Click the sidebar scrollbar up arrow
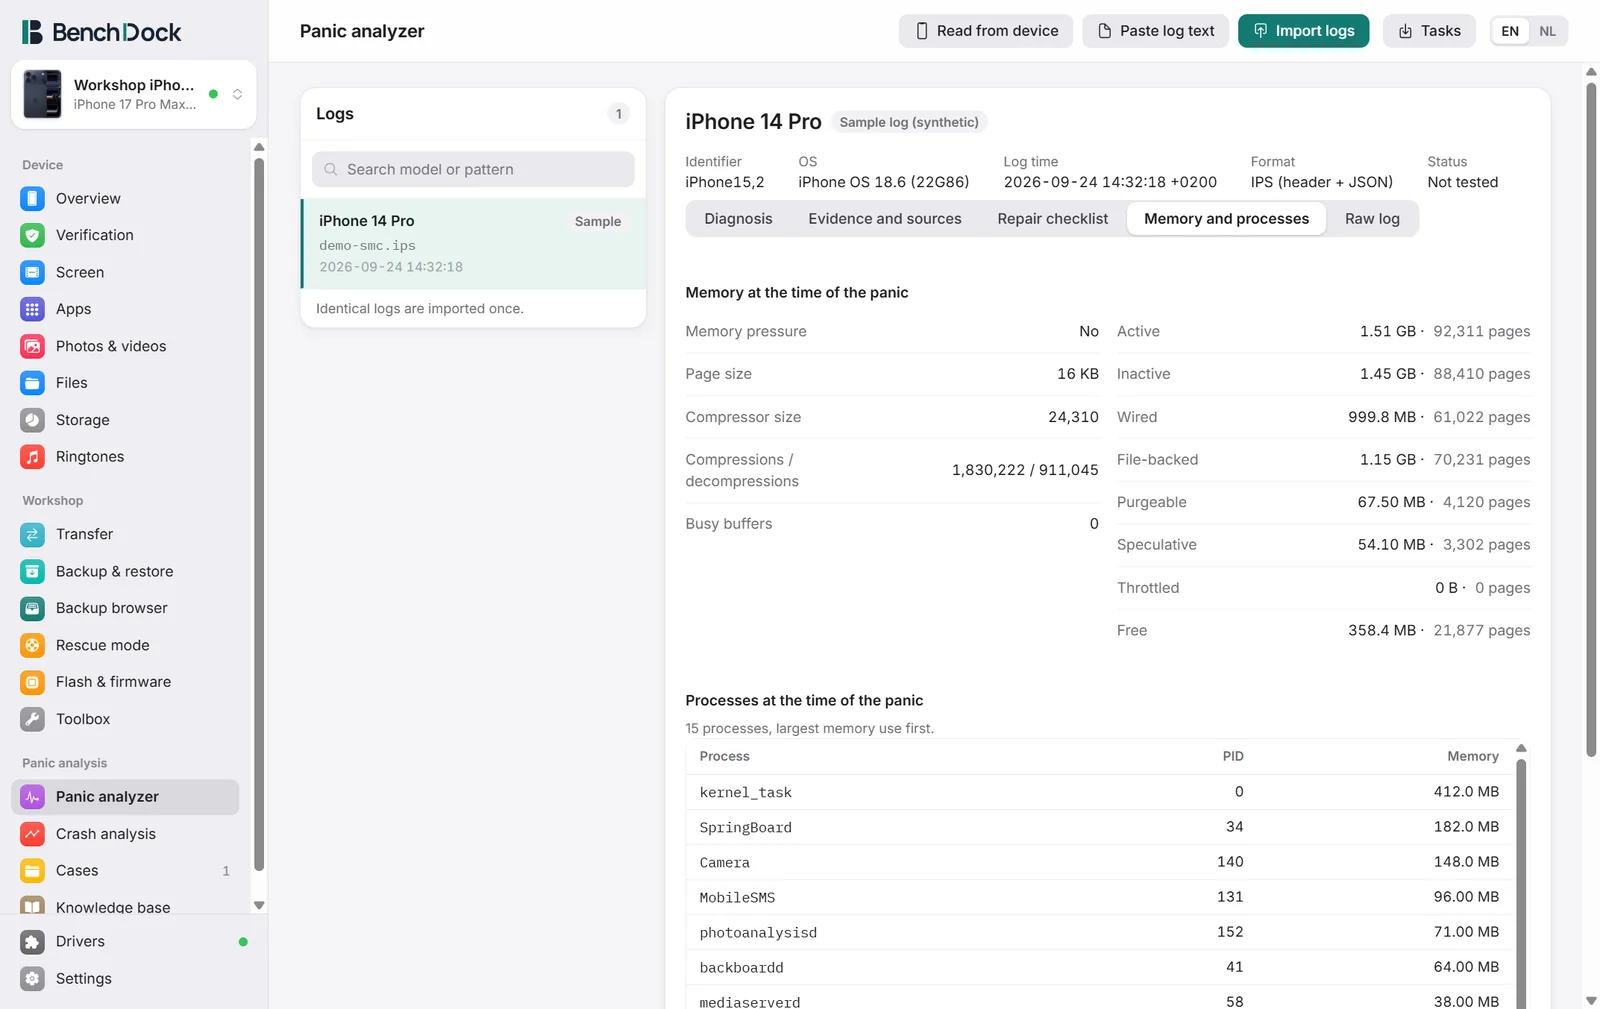The width and height of the screenshot is (1600, 1009). pos(259,147)
